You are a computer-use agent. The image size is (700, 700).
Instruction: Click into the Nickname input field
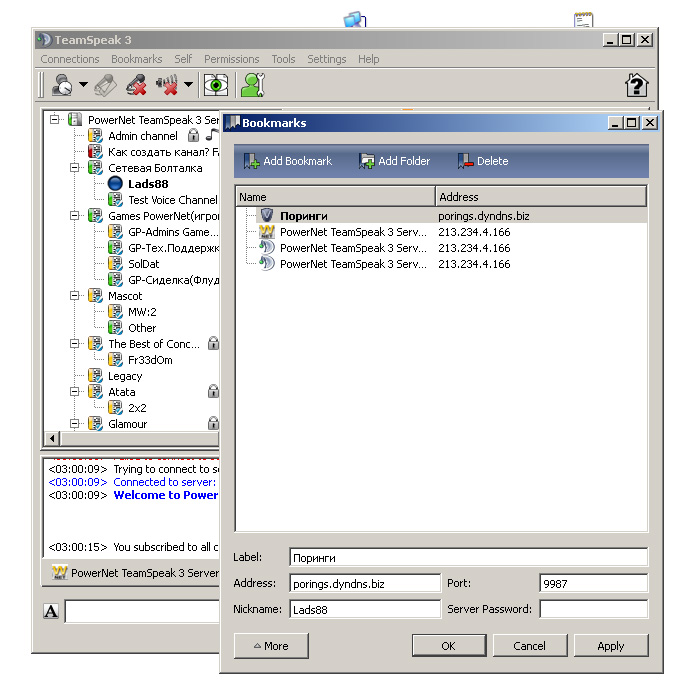[365, 609]
